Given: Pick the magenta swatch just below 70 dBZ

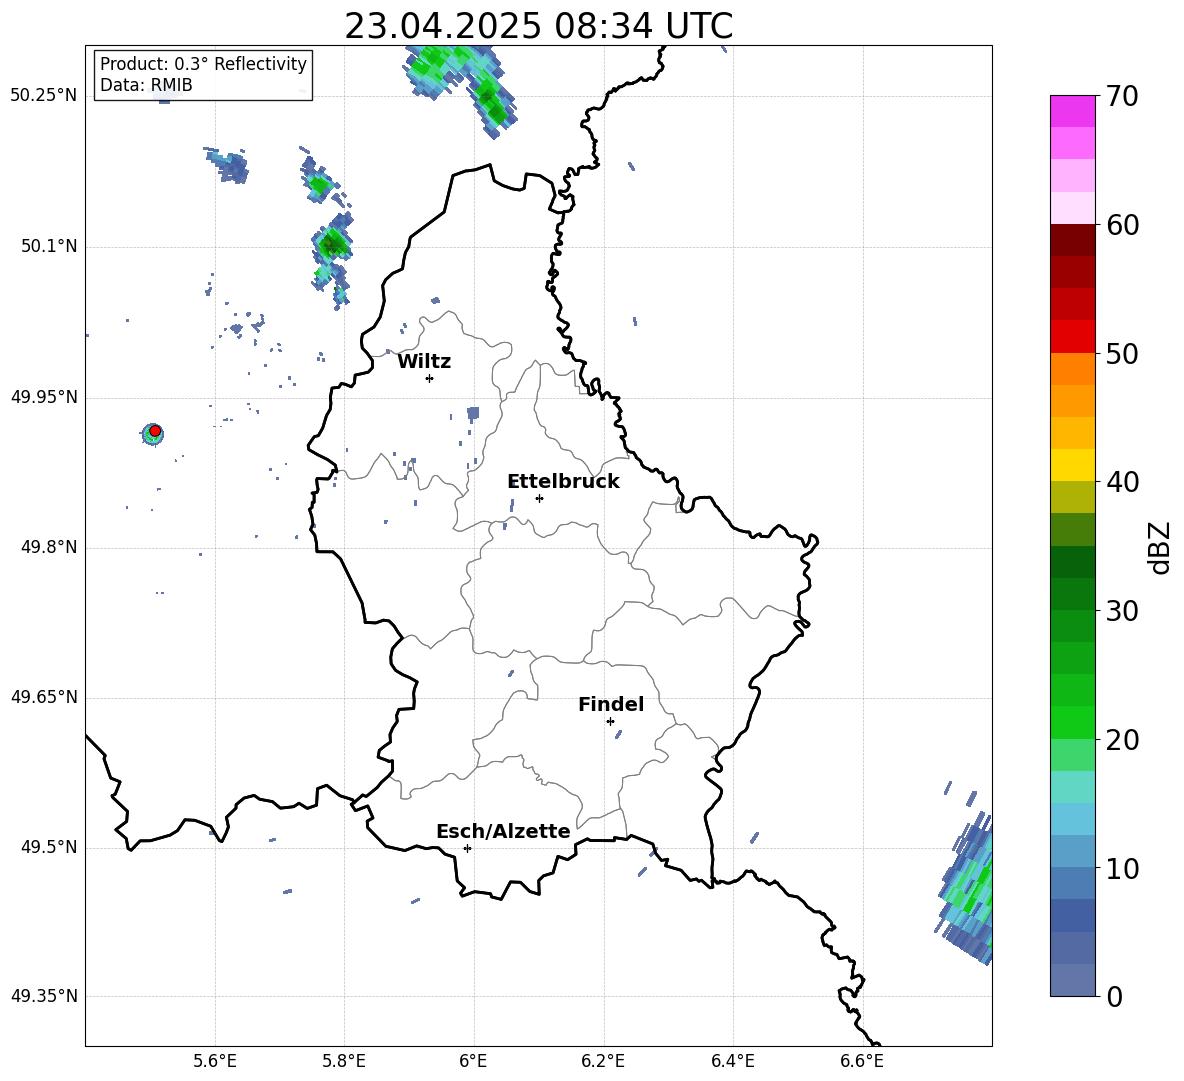Looking at the screenshot, I should click(x=1073, y=112).
